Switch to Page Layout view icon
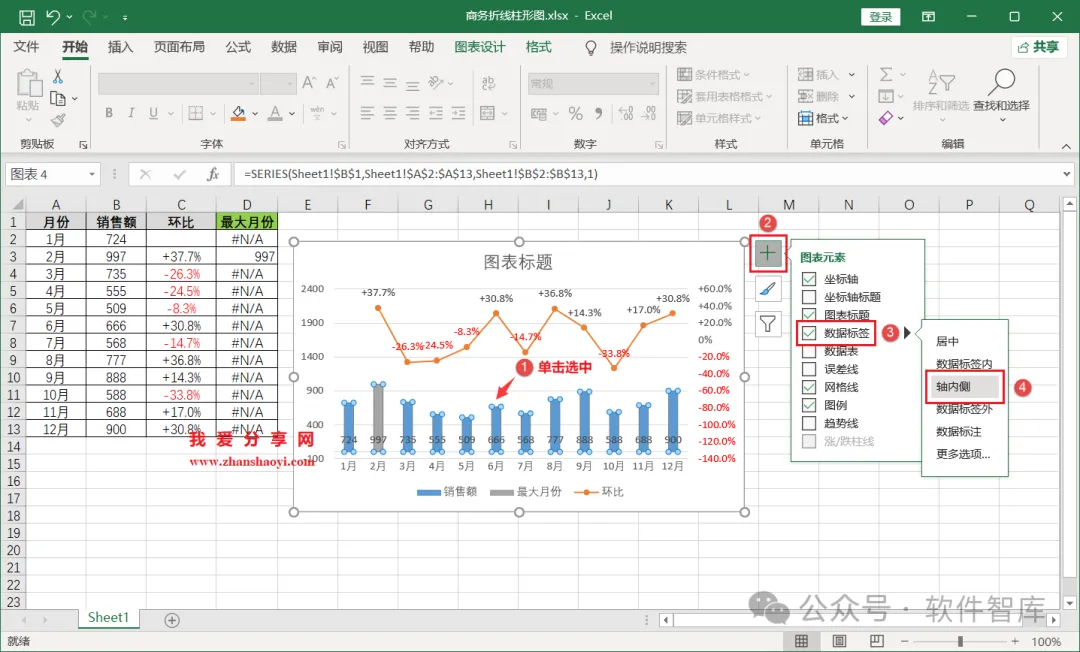Screen dimensions: 1080x652 pos(839,641)
